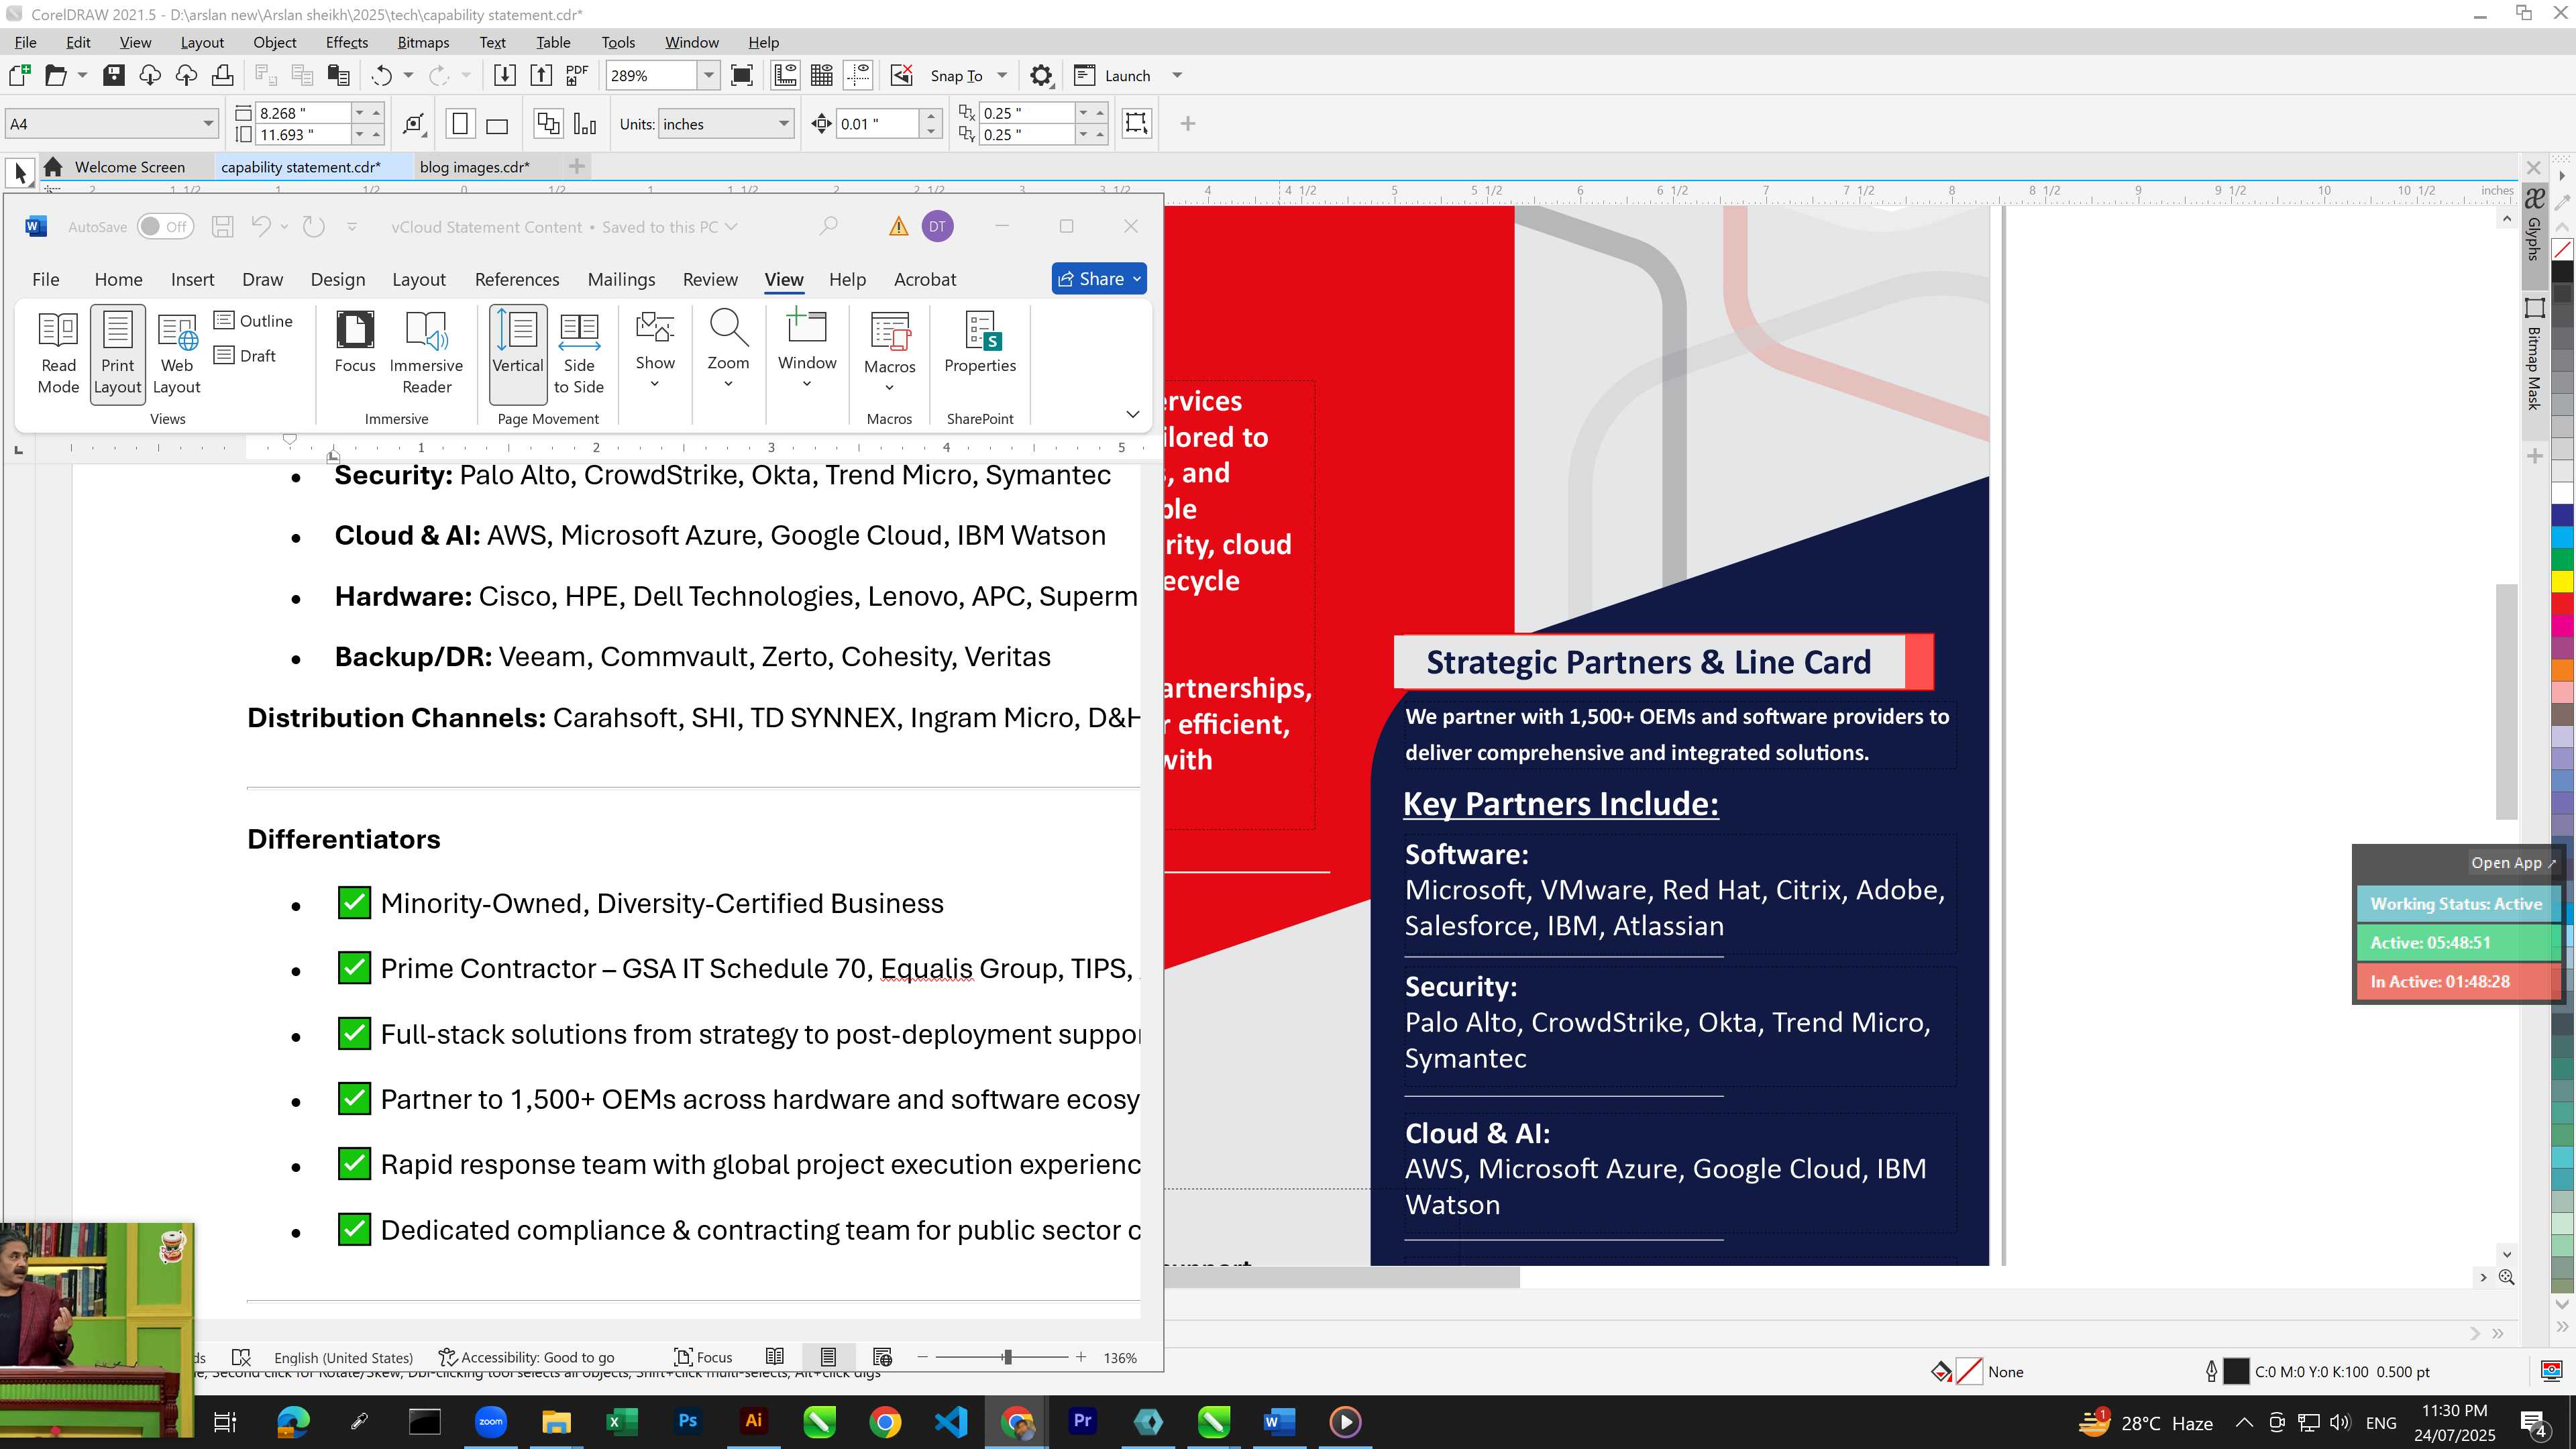Click the Paste icon in CorelDRAW toolbar
2576x1449 pixels.
(x=339, y=76)
